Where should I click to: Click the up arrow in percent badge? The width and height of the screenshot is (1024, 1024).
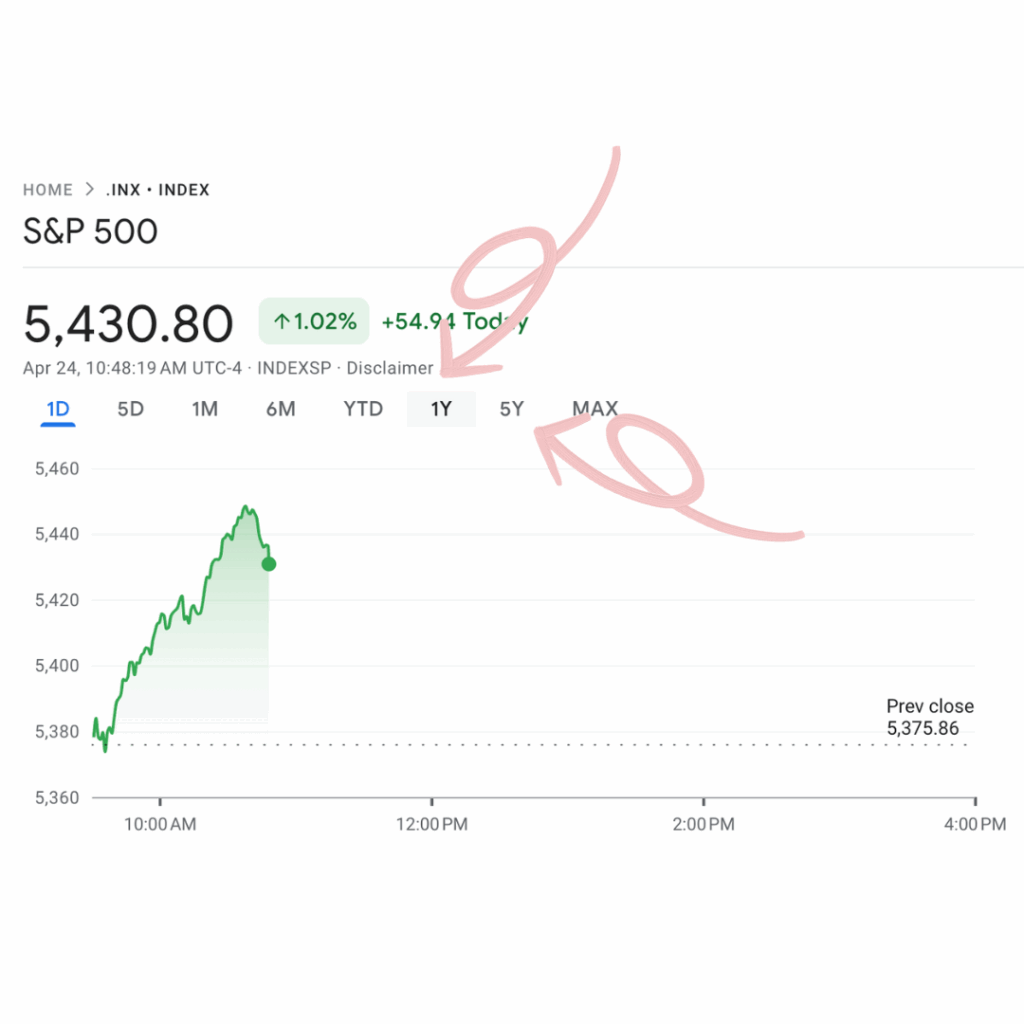coord(281,321)
